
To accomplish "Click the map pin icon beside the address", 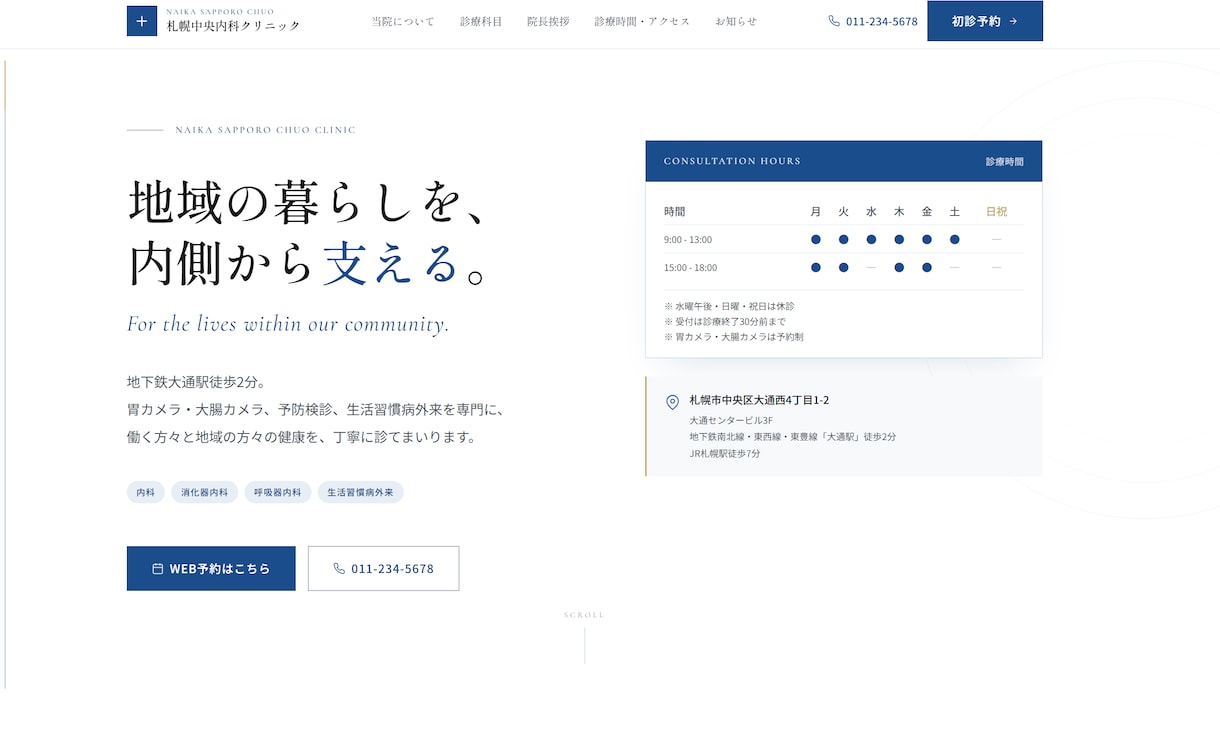I will (x=672, y=402).
